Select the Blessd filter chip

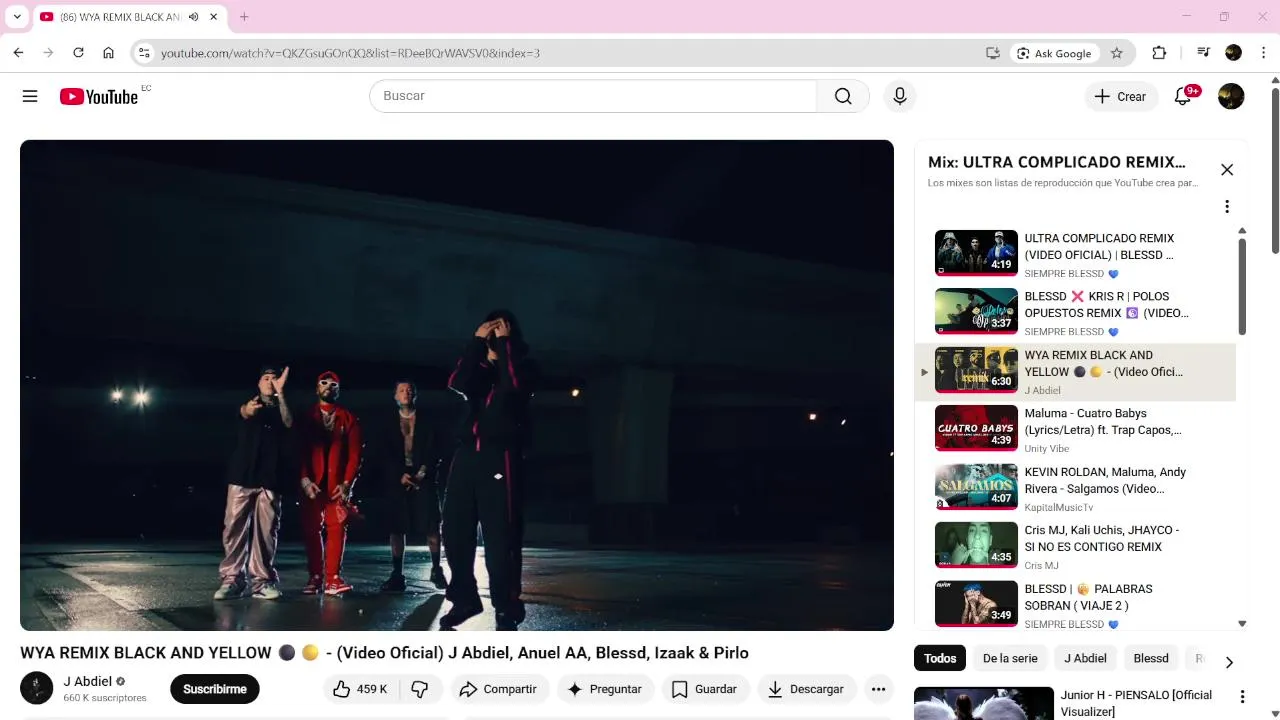click(1150, 658)
